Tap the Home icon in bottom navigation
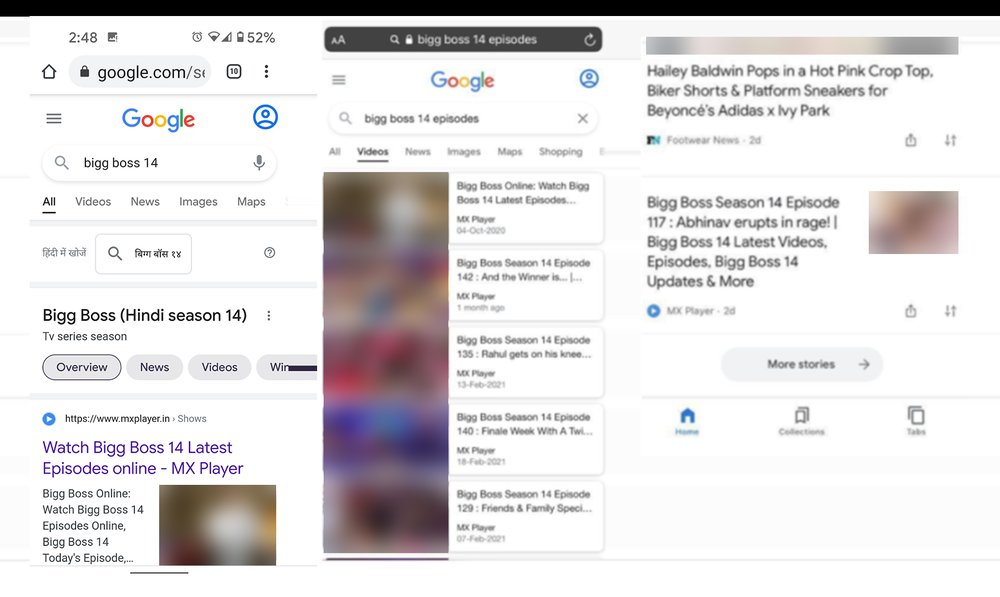The image size is (1000, 597). [687, 421]
